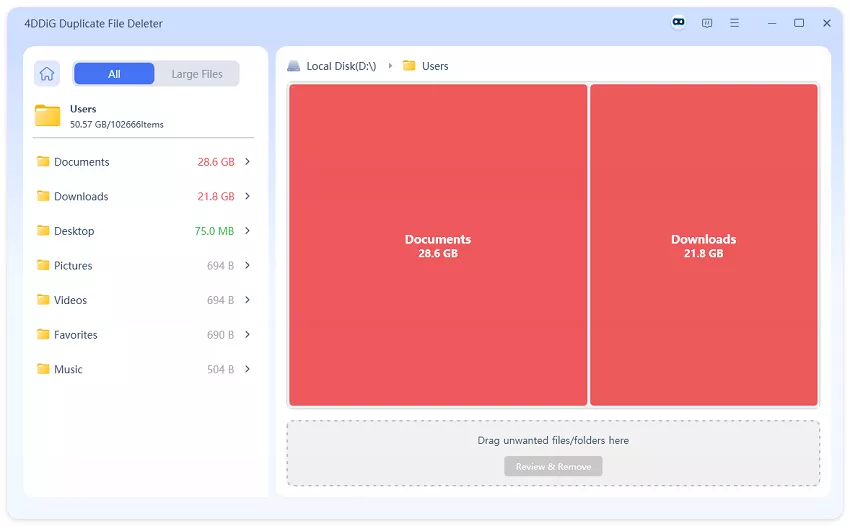
Task: Click the drag unwanted files drop zone
Action: (x=553, y=453)
